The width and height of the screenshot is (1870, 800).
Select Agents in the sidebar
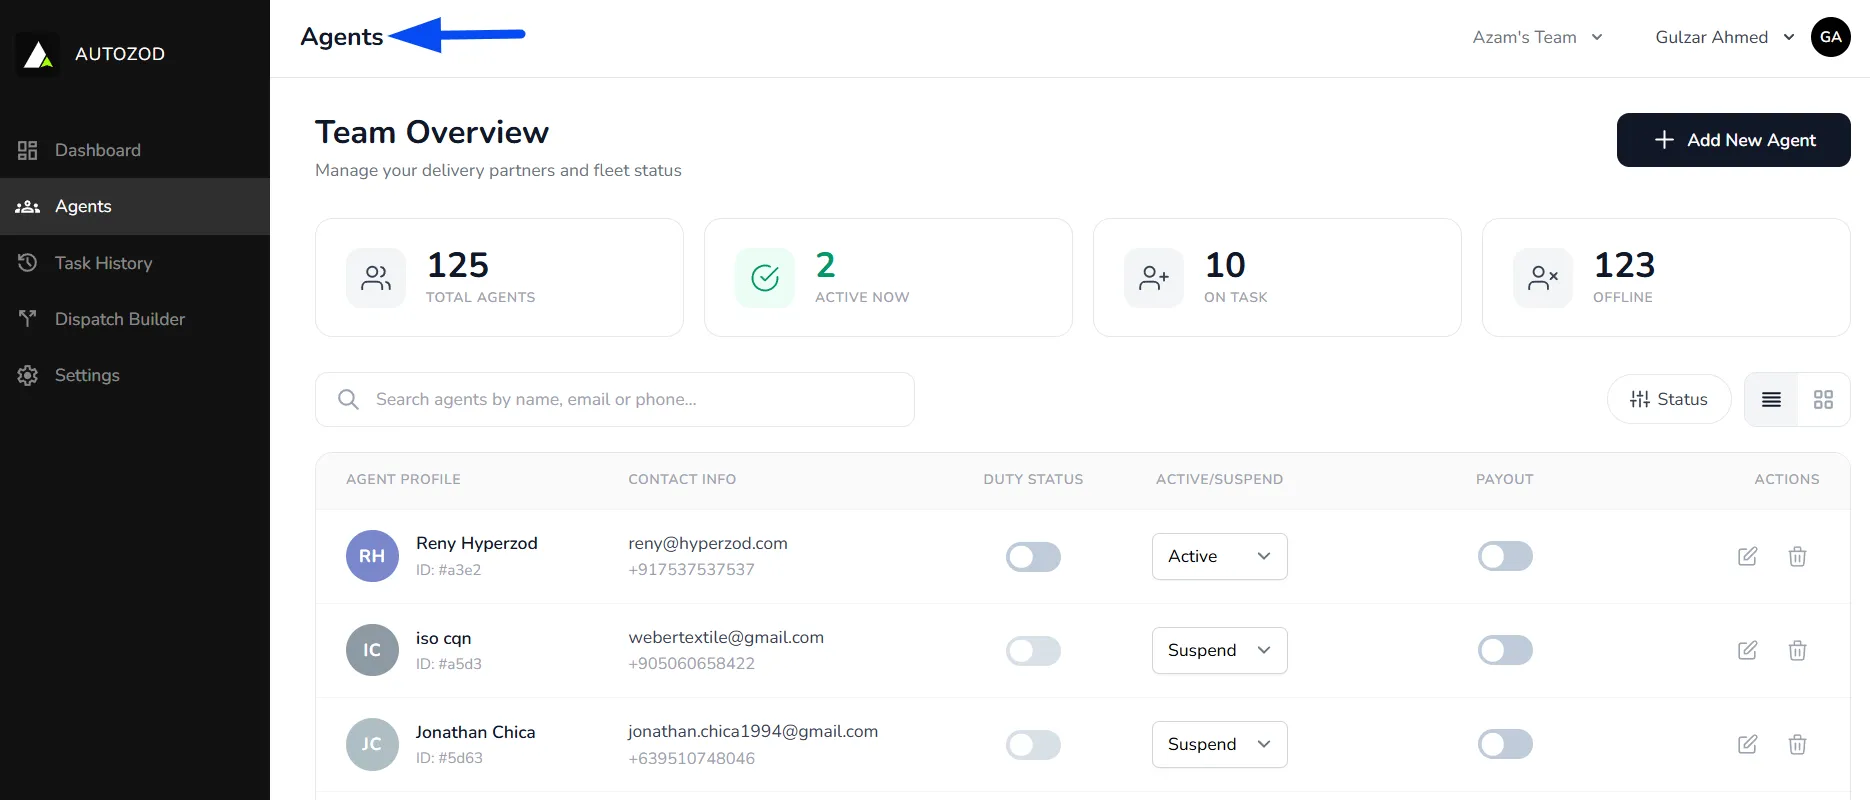135,206
